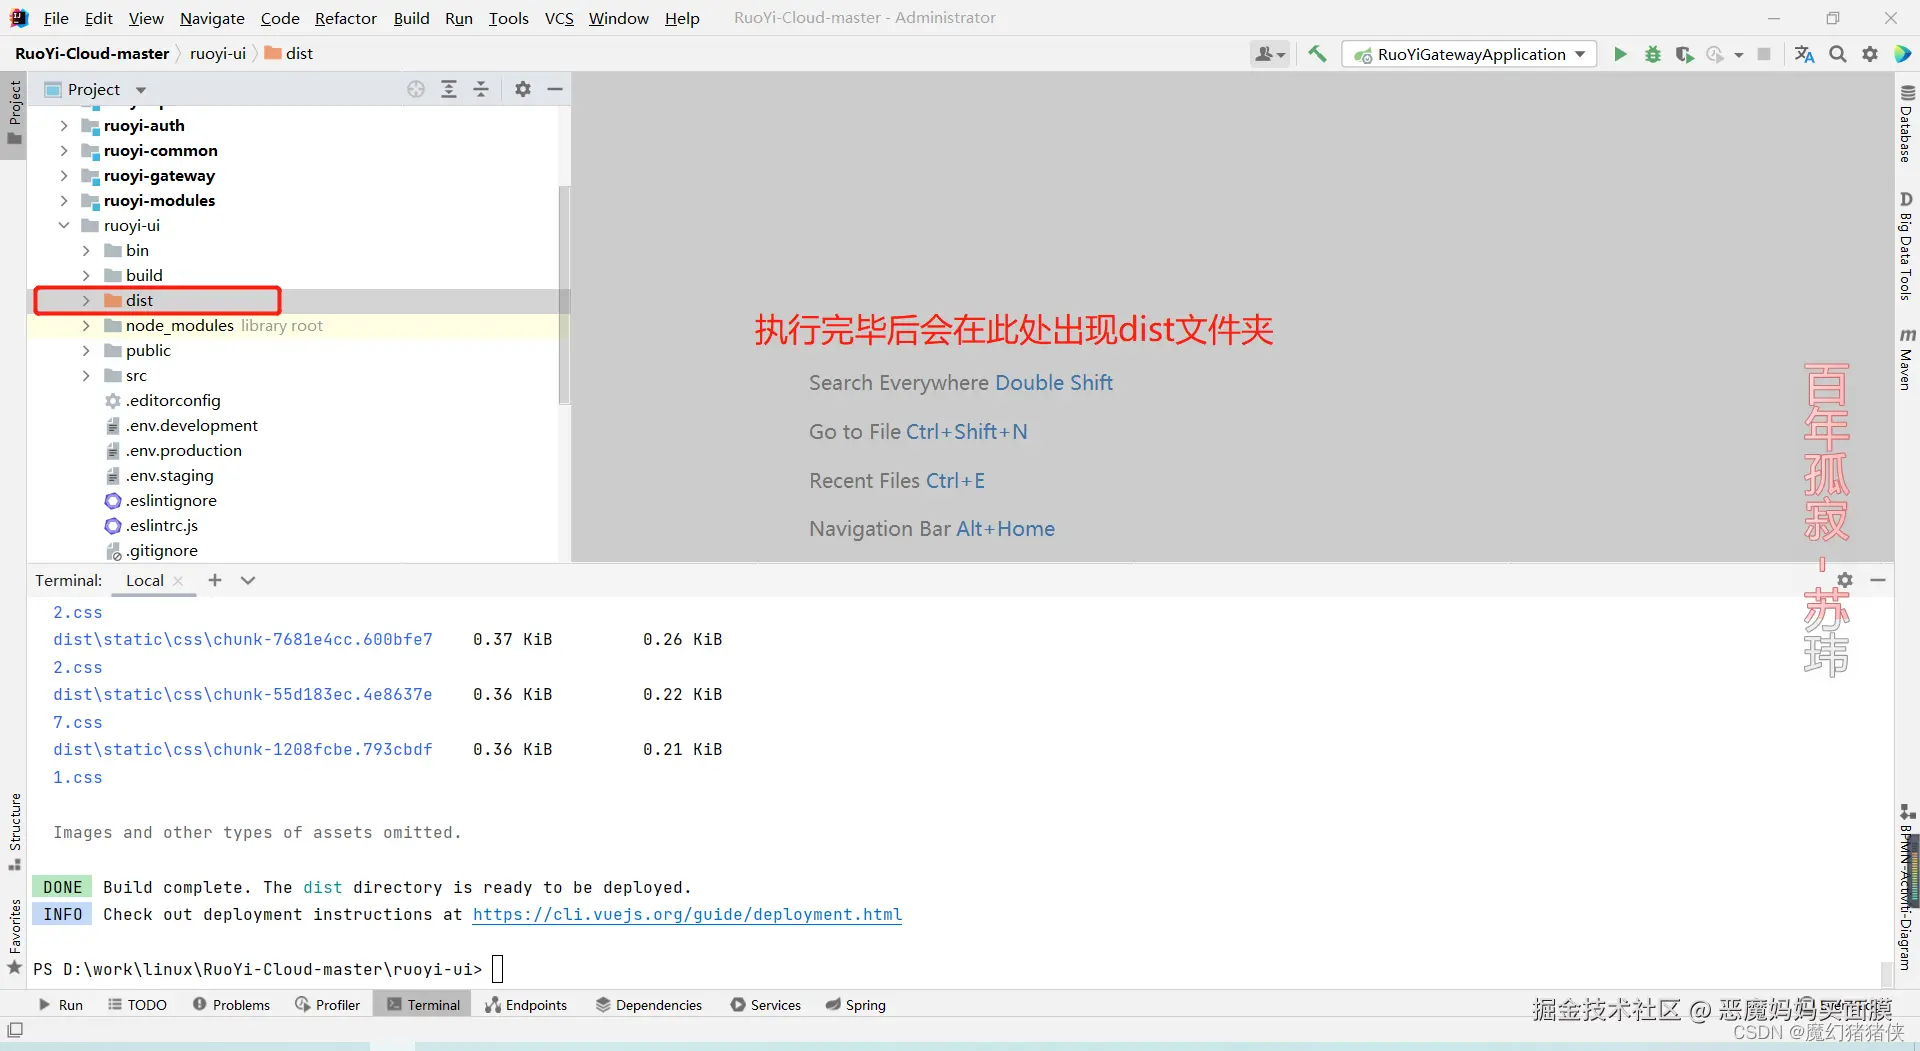Open the Vue CLI deployment guide link

click(687, 914)
